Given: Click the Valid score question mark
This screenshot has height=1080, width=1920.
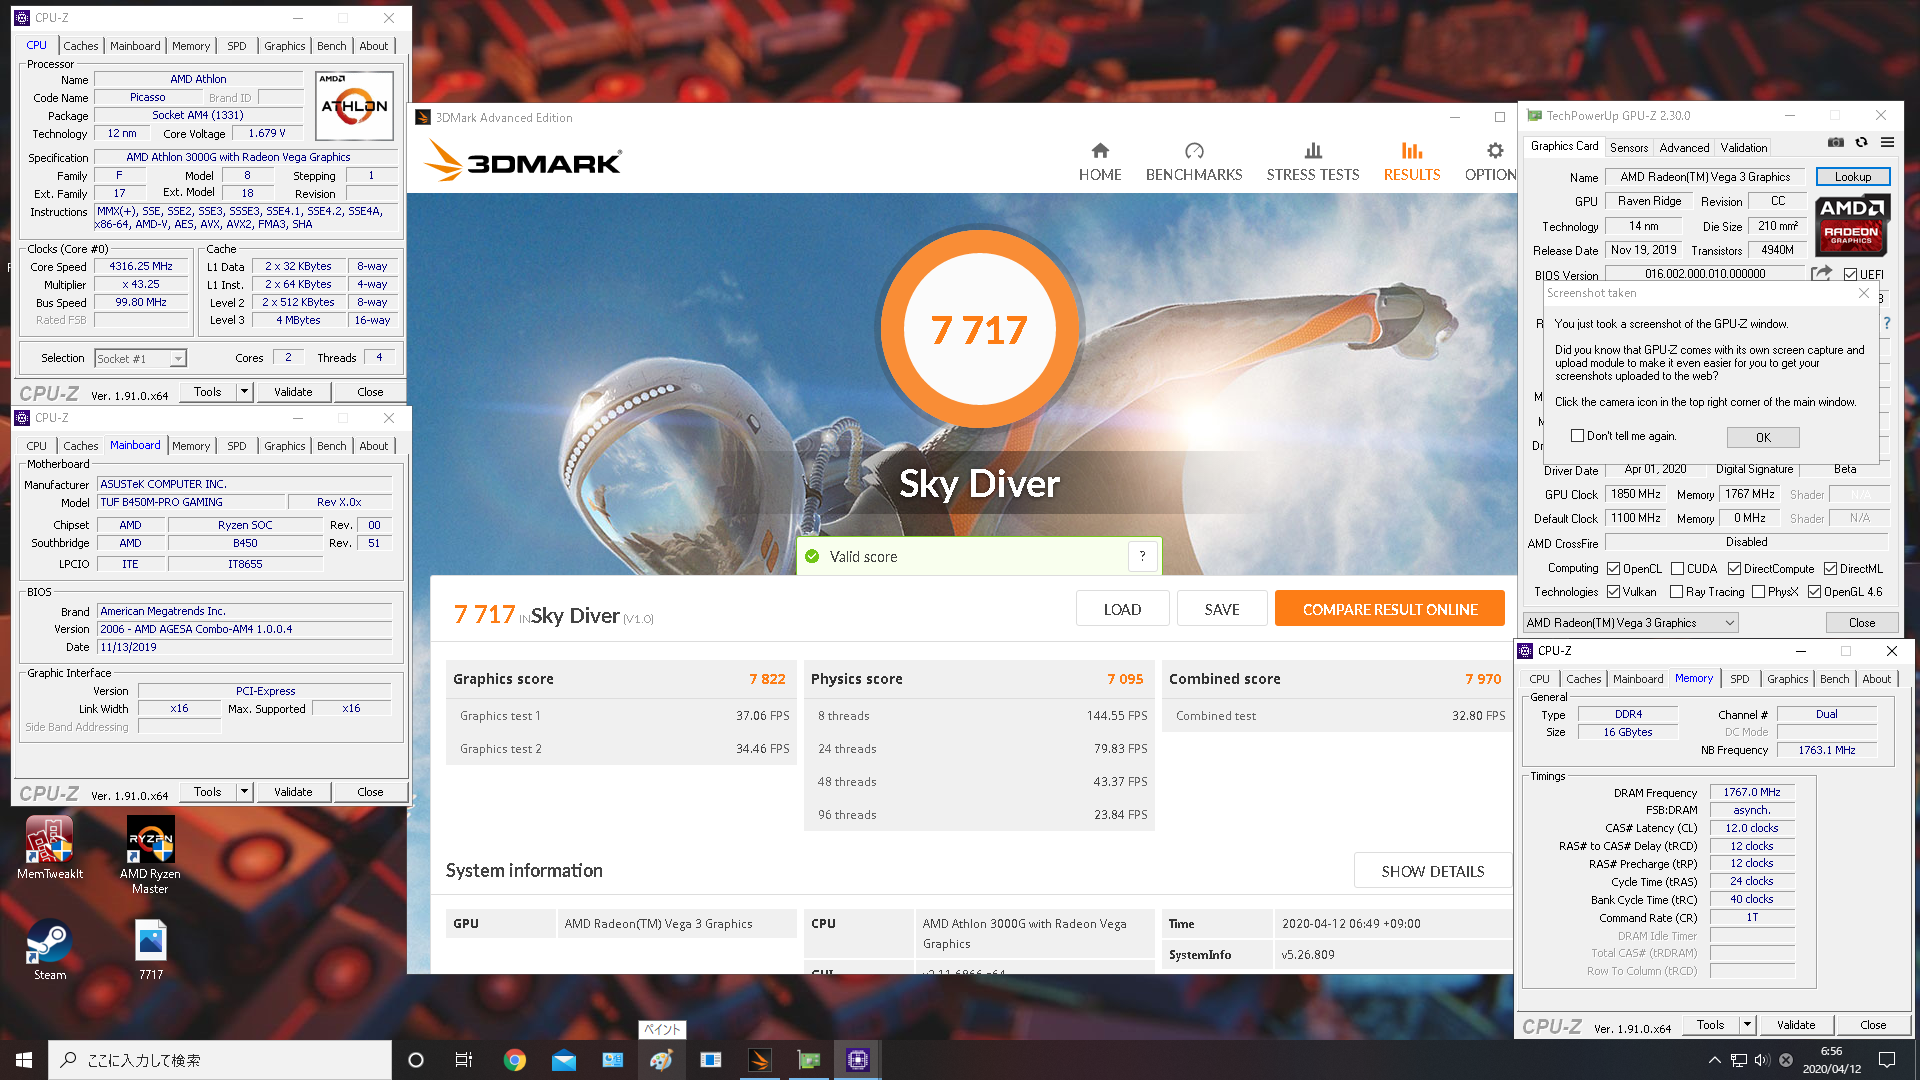Looking at the screenshot, I should pos(1142,556).
